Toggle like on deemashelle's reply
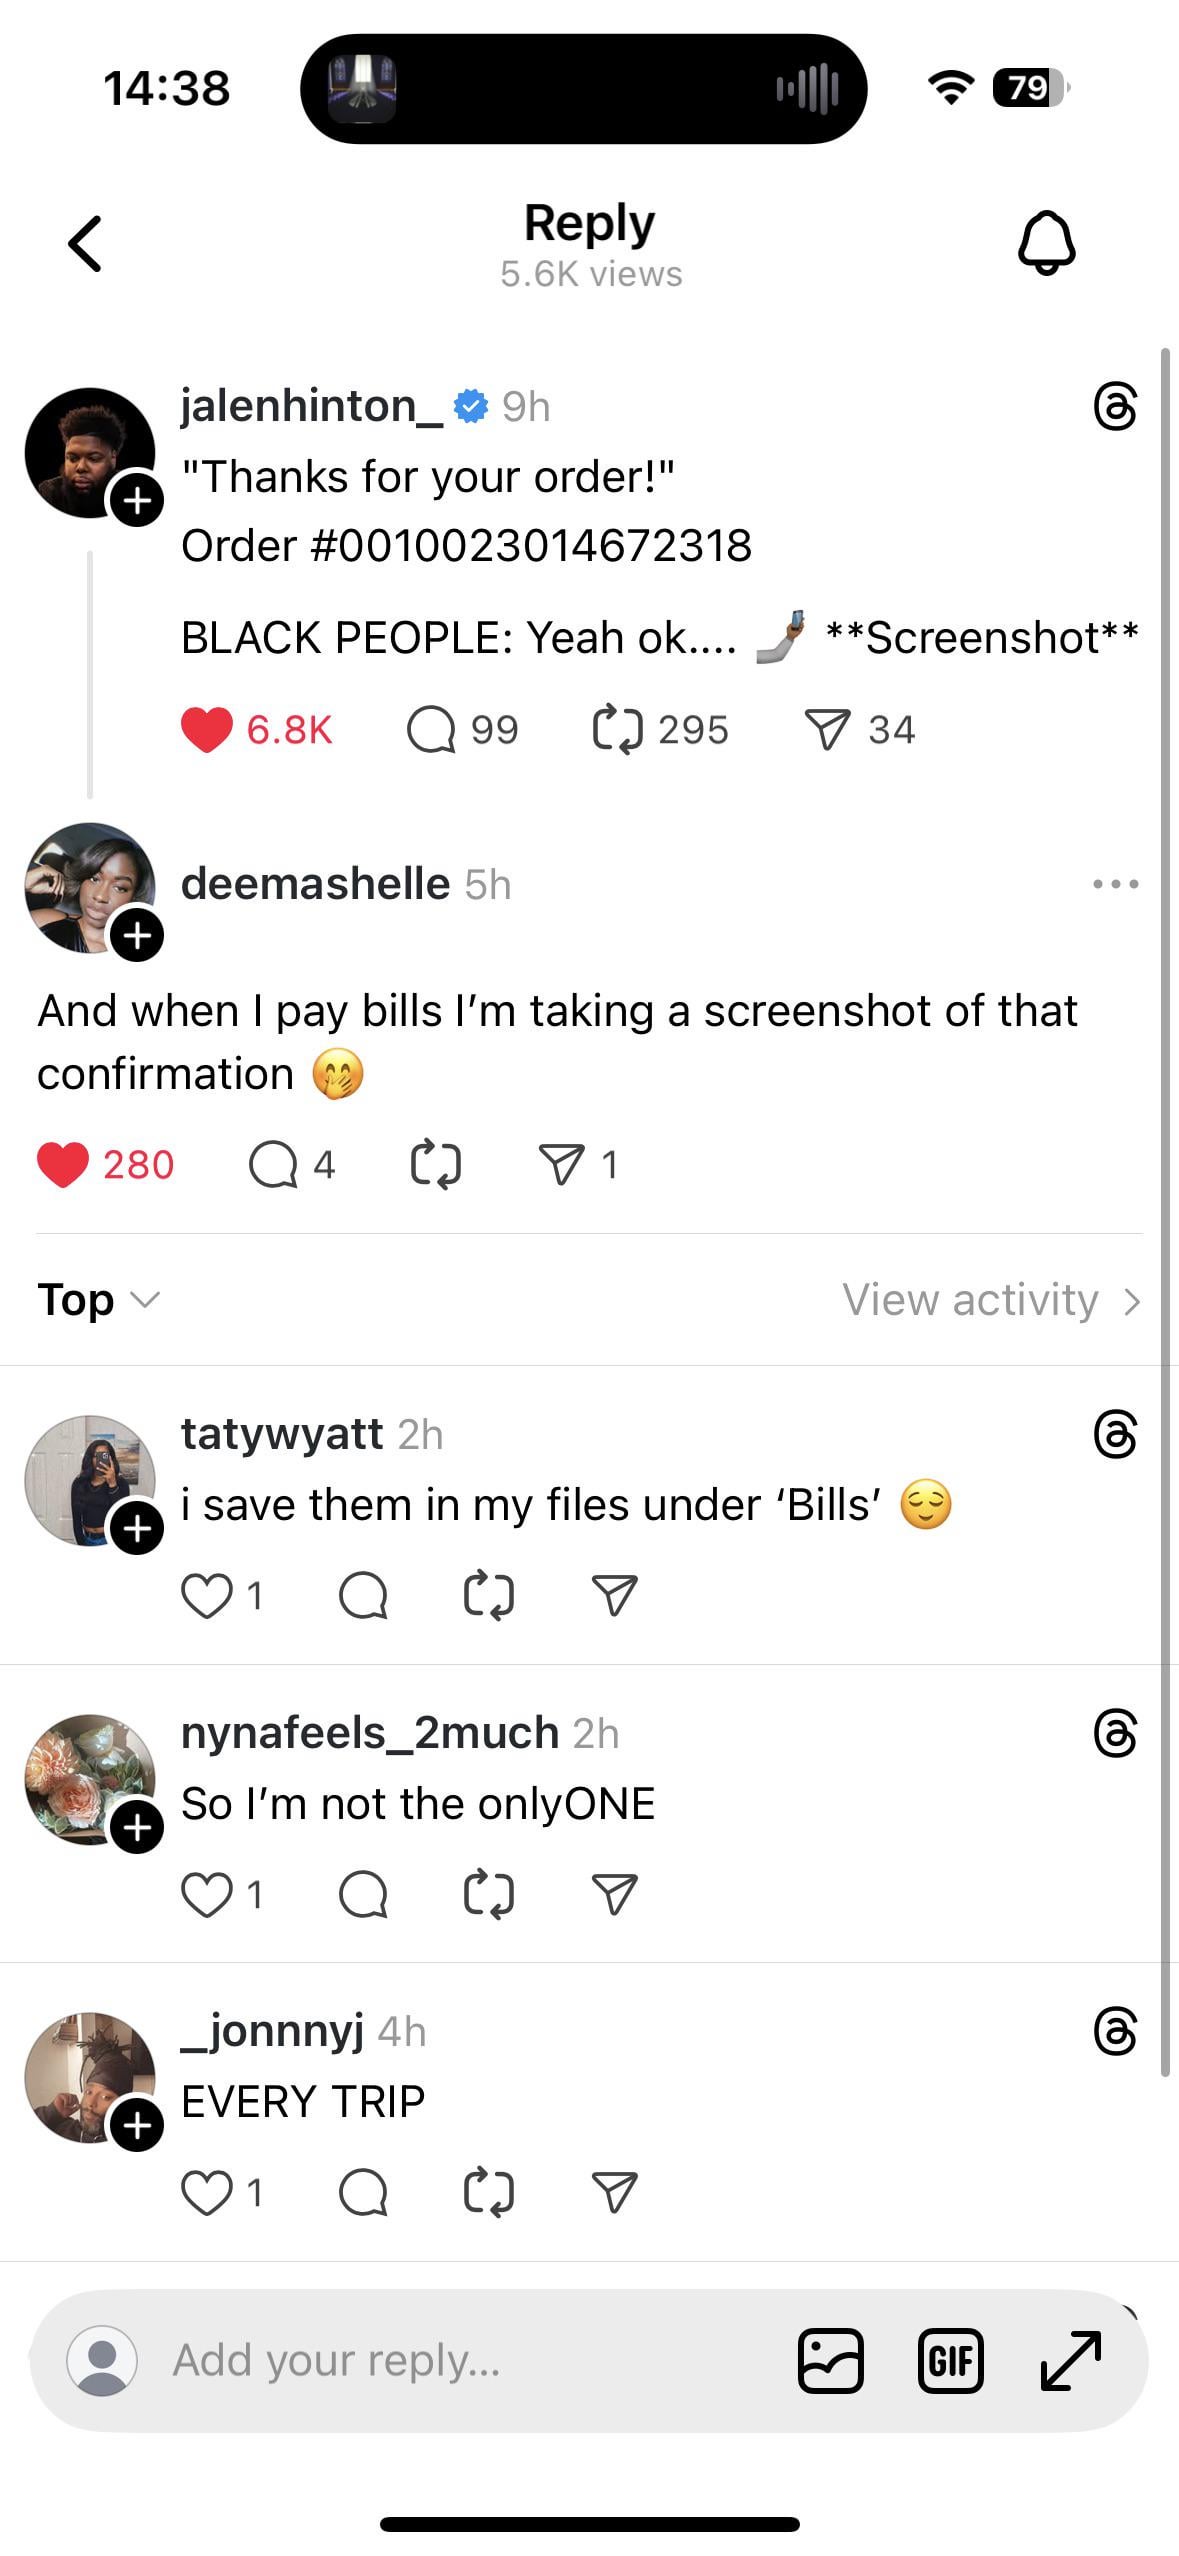 pyautogui.click(x=63, y=1164)
